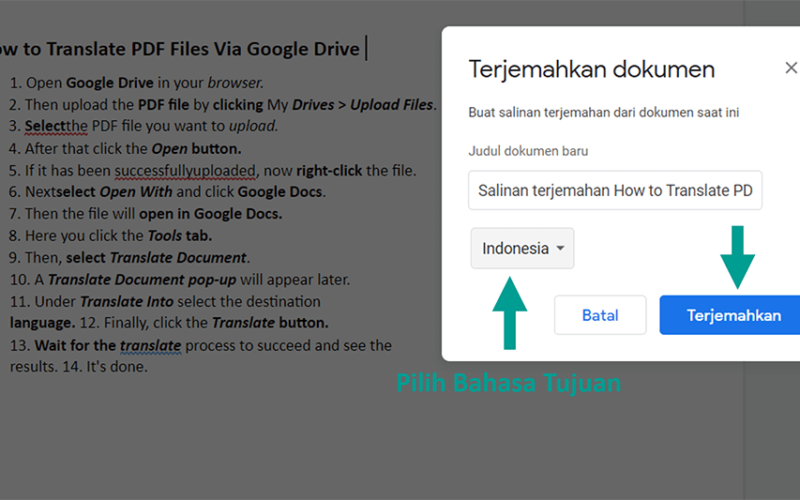Click step 12 'click the Translate button'
The height and width of the screenshot is (500, 800).
pyautogui.click(x=204, y=323)
